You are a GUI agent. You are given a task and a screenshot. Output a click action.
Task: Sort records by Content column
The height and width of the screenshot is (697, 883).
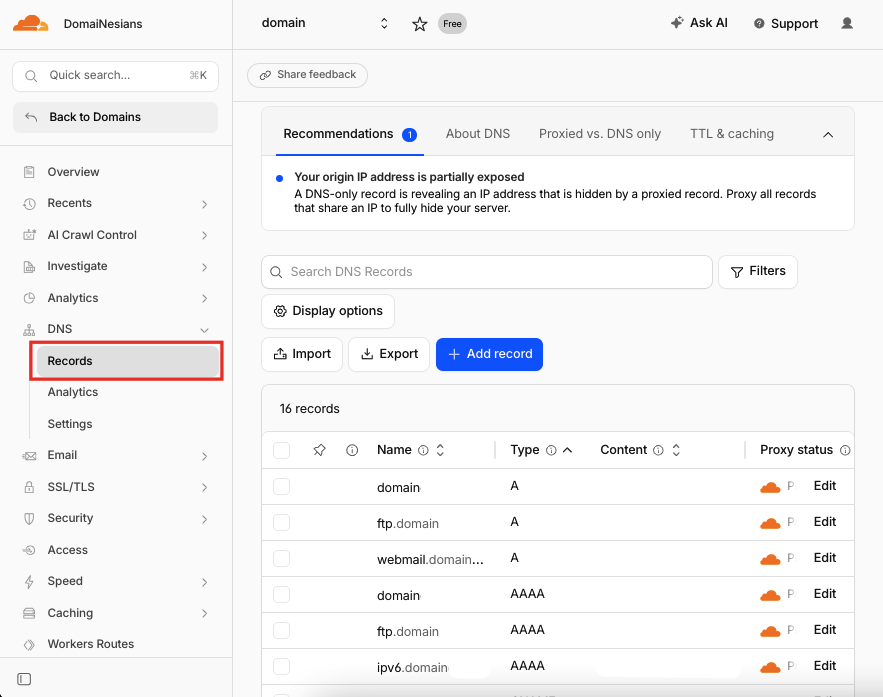tap(676, 450)
